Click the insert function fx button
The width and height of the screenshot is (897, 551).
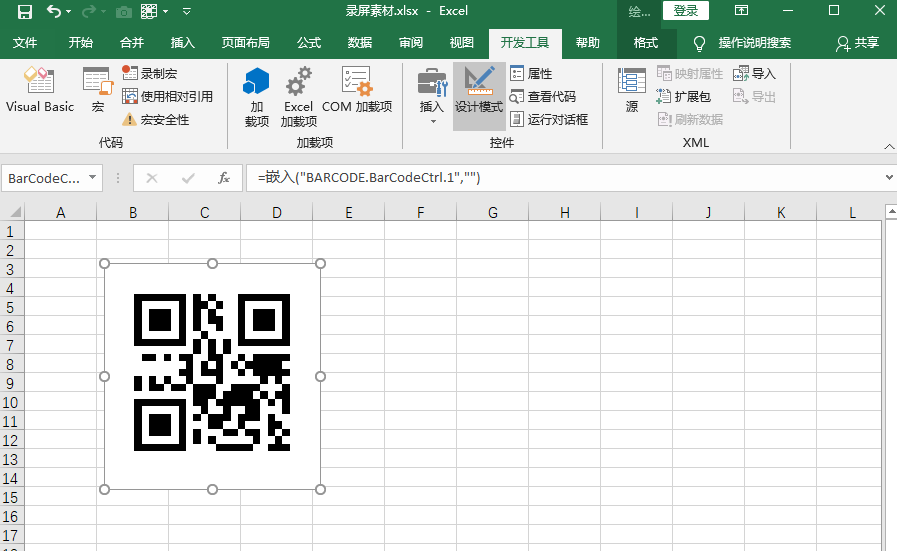[224, 178]
